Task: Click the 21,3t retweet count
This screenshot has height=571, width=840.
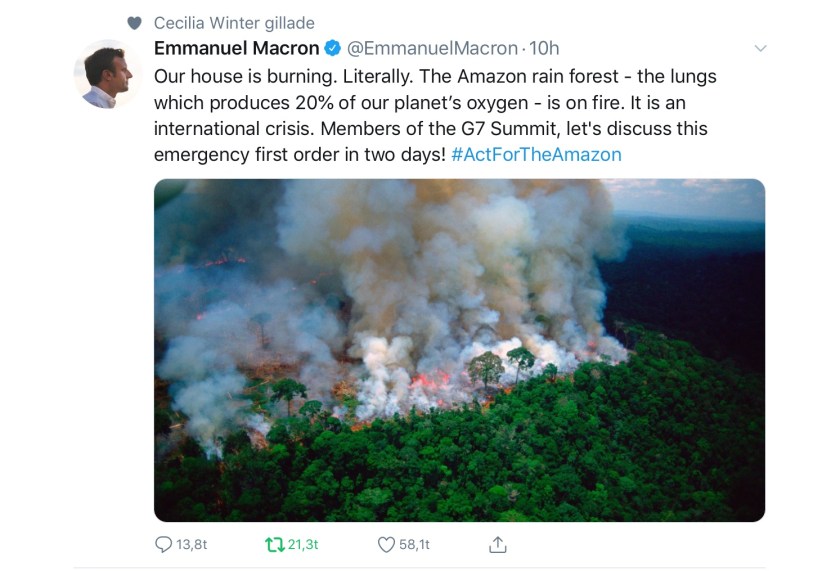Action: [302, 545]
